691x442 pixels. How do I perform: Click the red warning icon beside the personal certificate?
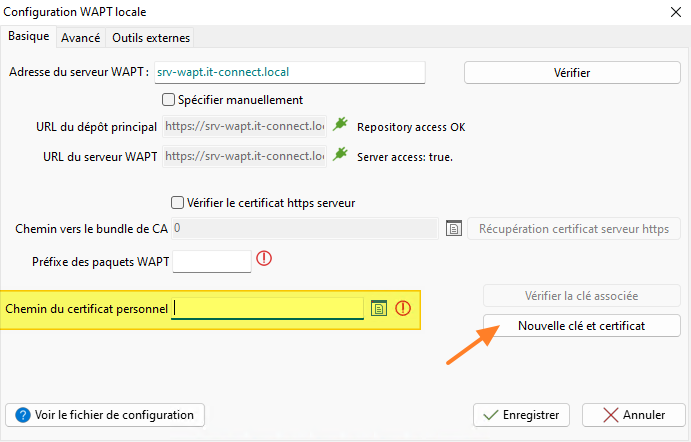tap(403, 308)
